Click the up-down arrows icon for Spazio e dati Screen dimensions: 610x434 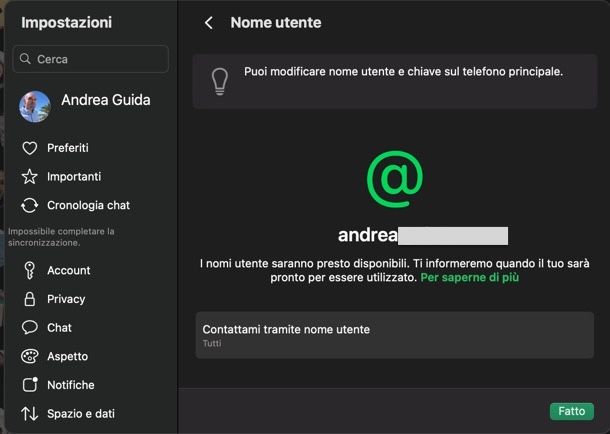tap(30, 413)
